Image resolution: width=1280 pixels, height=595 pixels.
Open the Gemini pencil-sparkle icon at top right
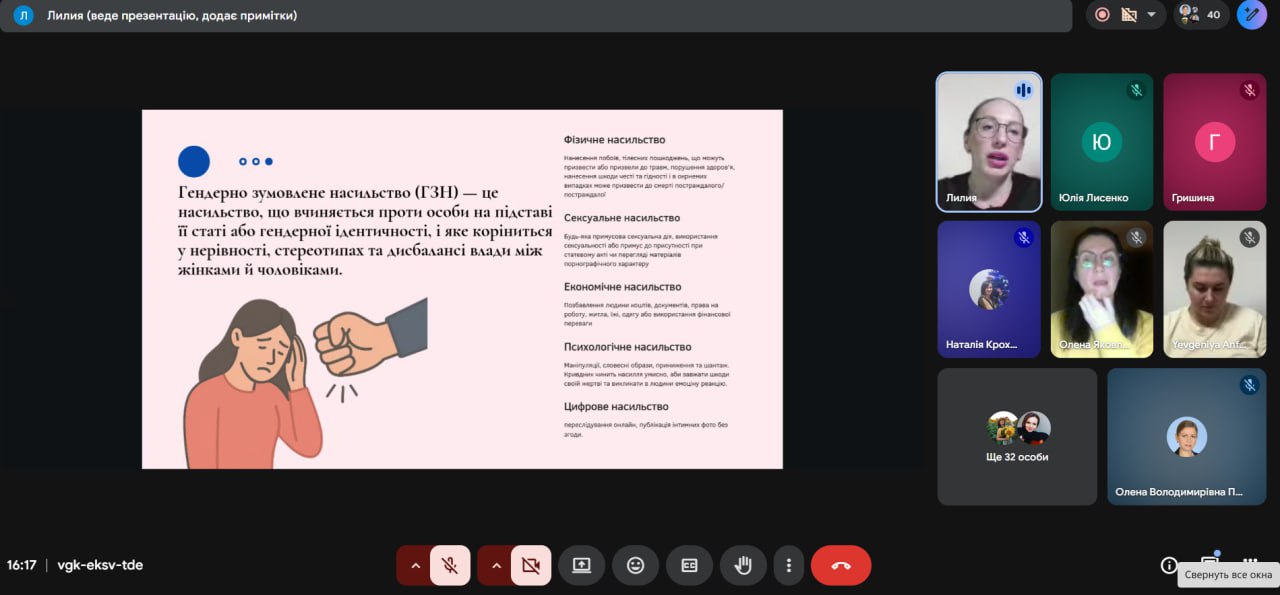[x=1252, y=15]
